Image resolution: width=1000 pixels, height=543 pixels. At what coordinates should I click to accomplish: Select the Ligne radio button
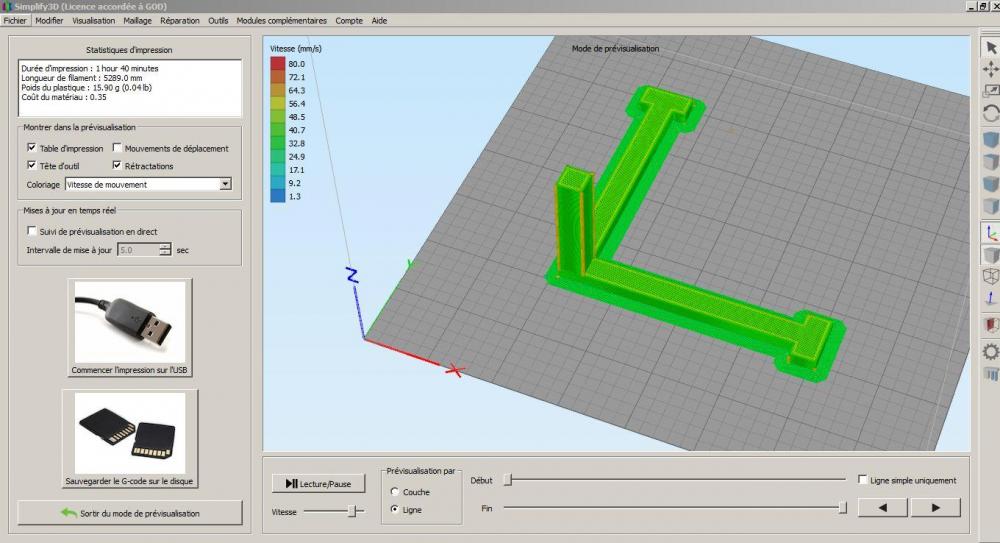pyautogui.click(x=395, y=509)
